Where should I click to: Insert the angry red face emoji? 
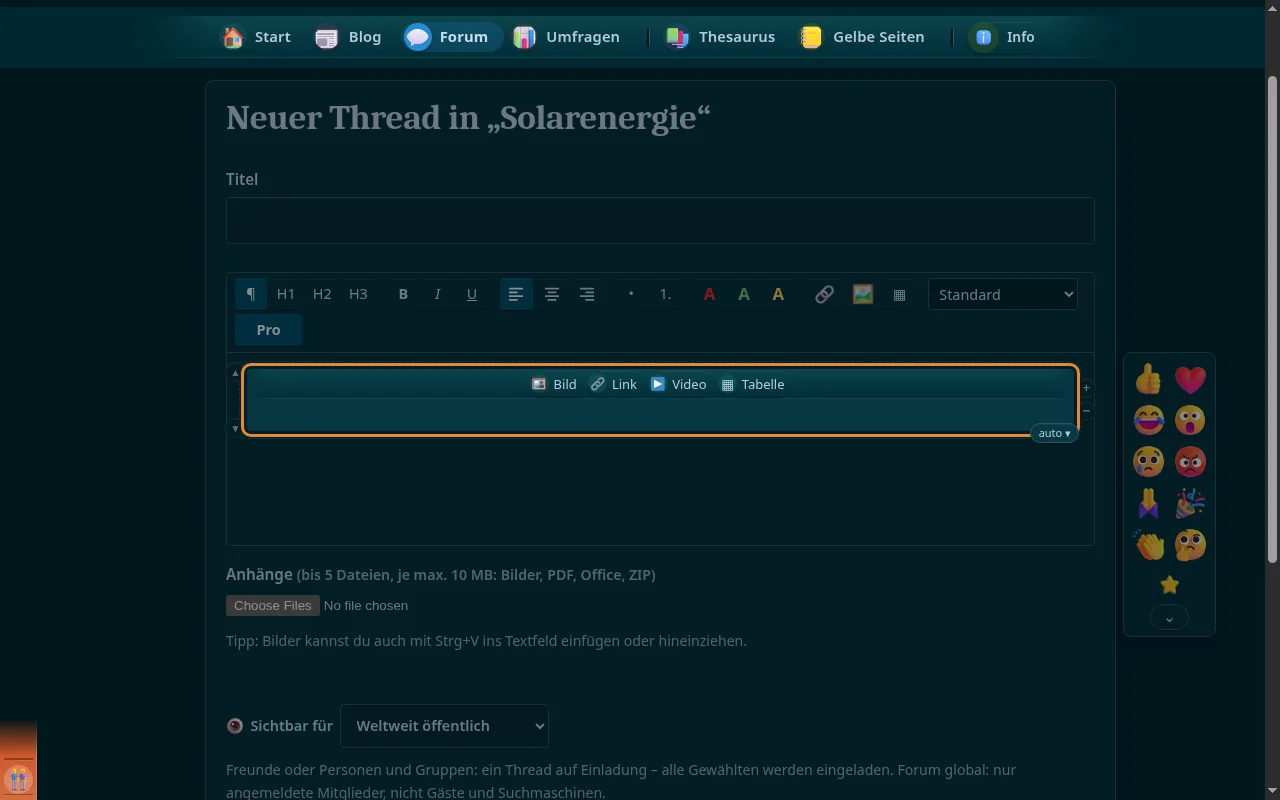[1190, 461]
